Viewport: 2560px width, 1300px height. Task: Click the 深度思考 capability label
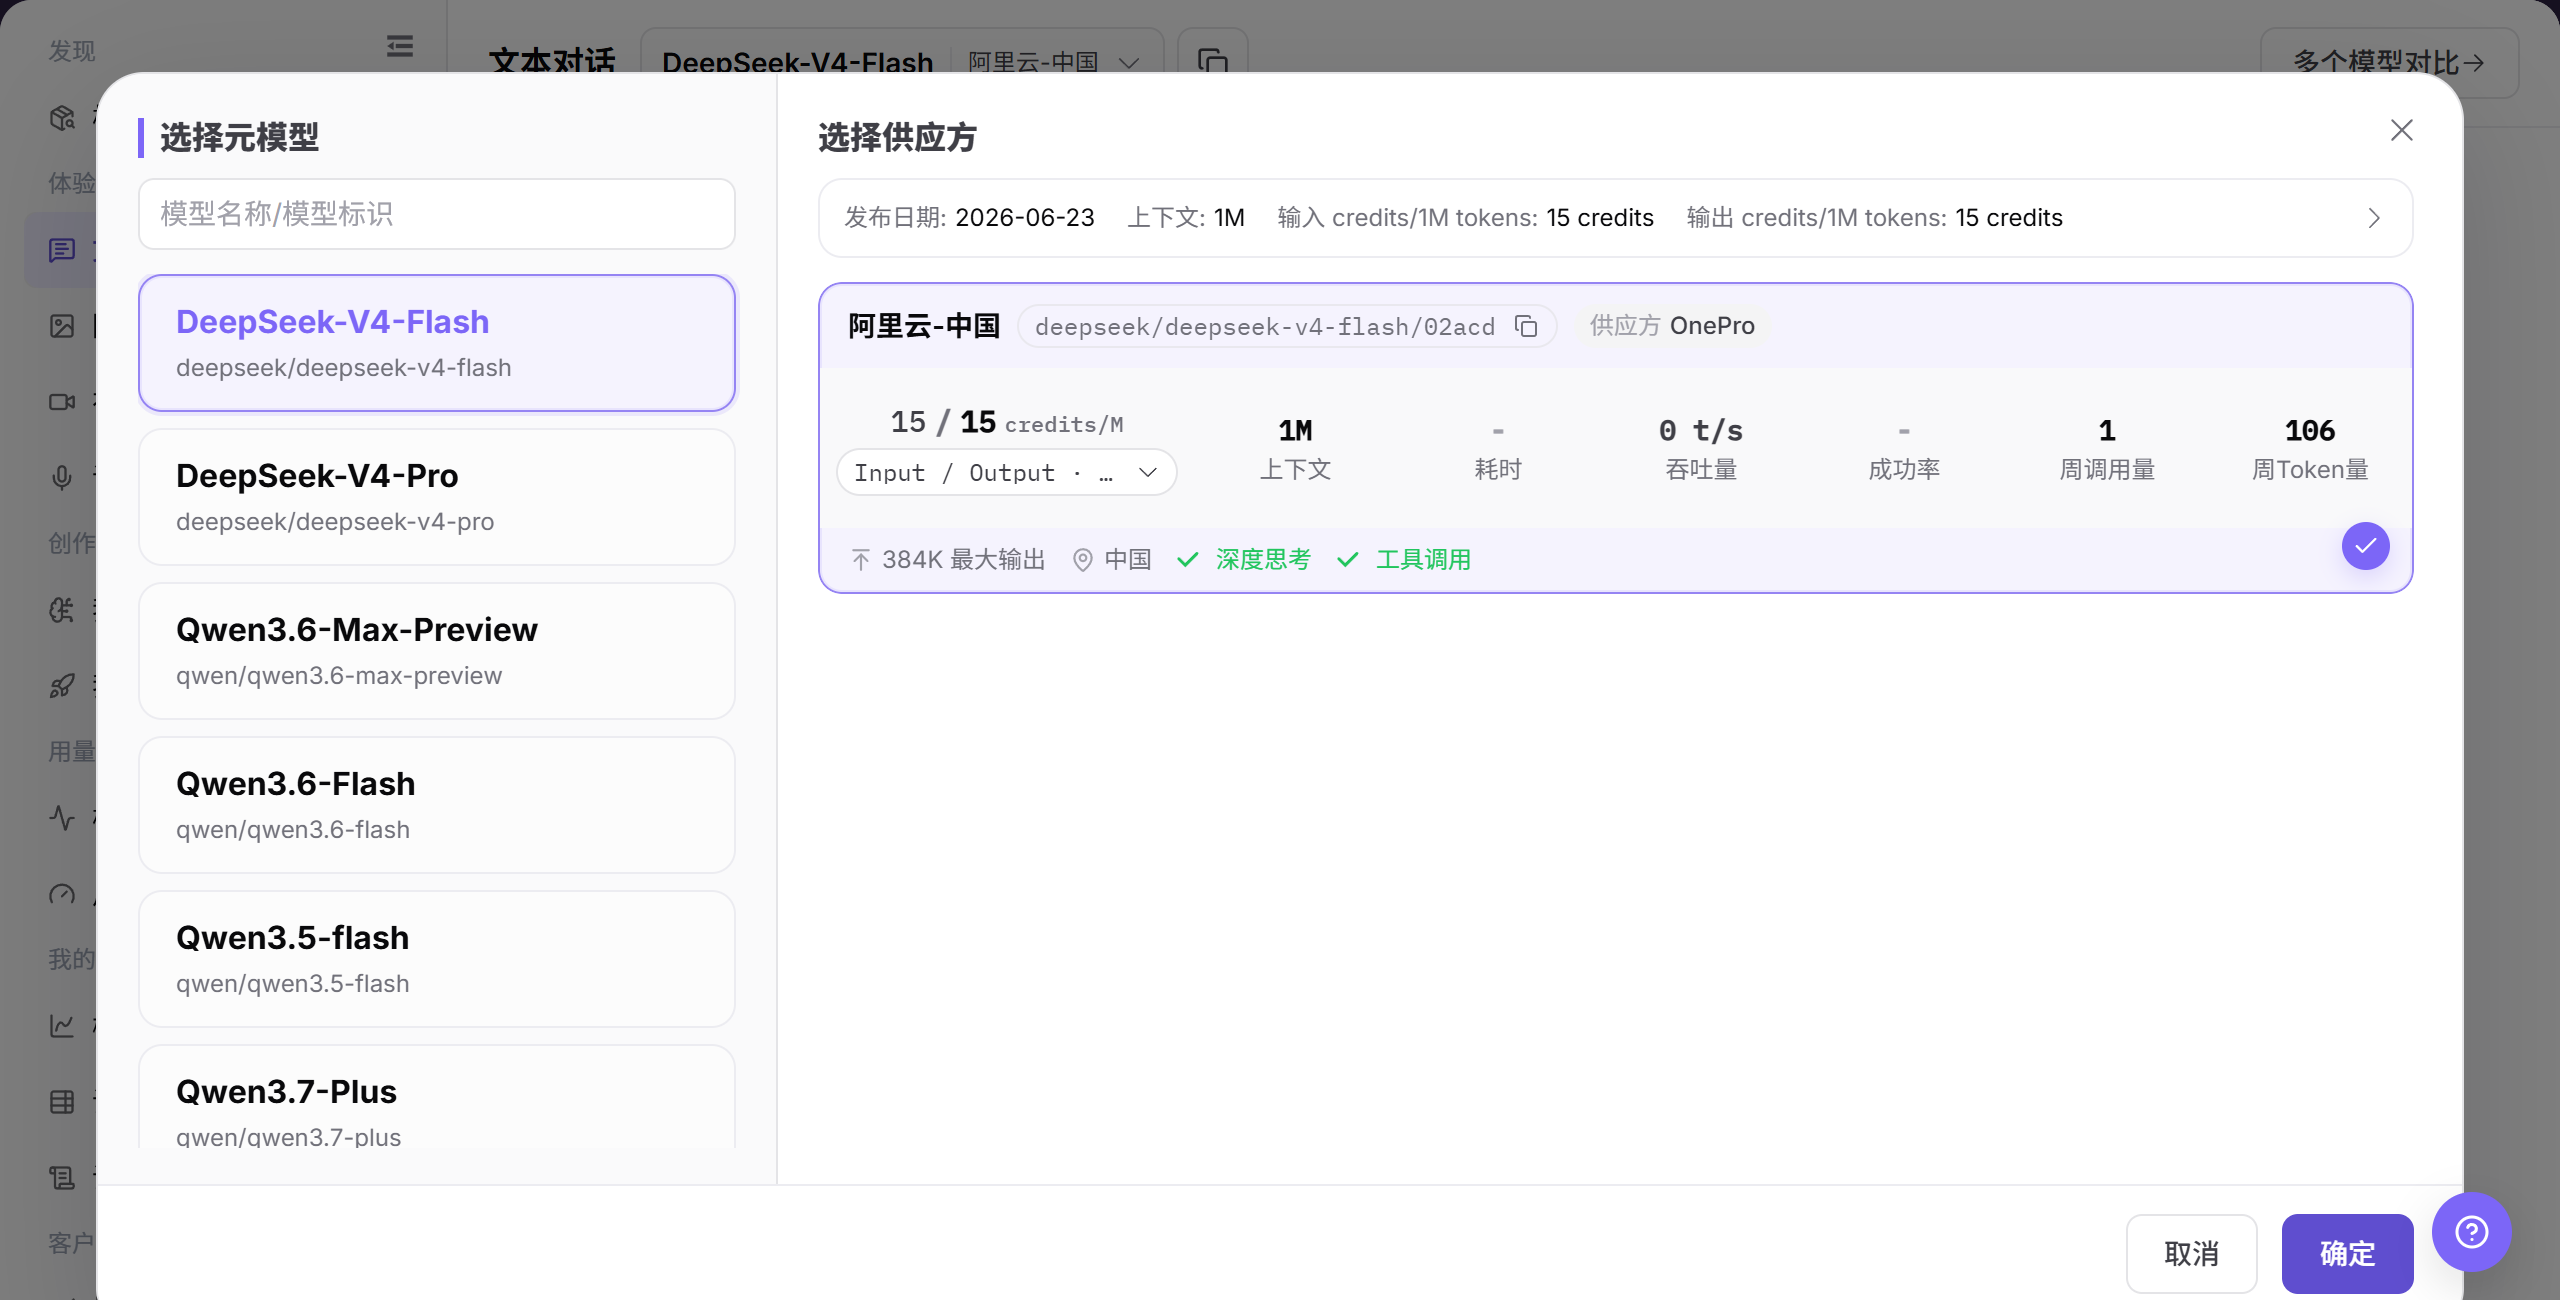click(1263, 560)
